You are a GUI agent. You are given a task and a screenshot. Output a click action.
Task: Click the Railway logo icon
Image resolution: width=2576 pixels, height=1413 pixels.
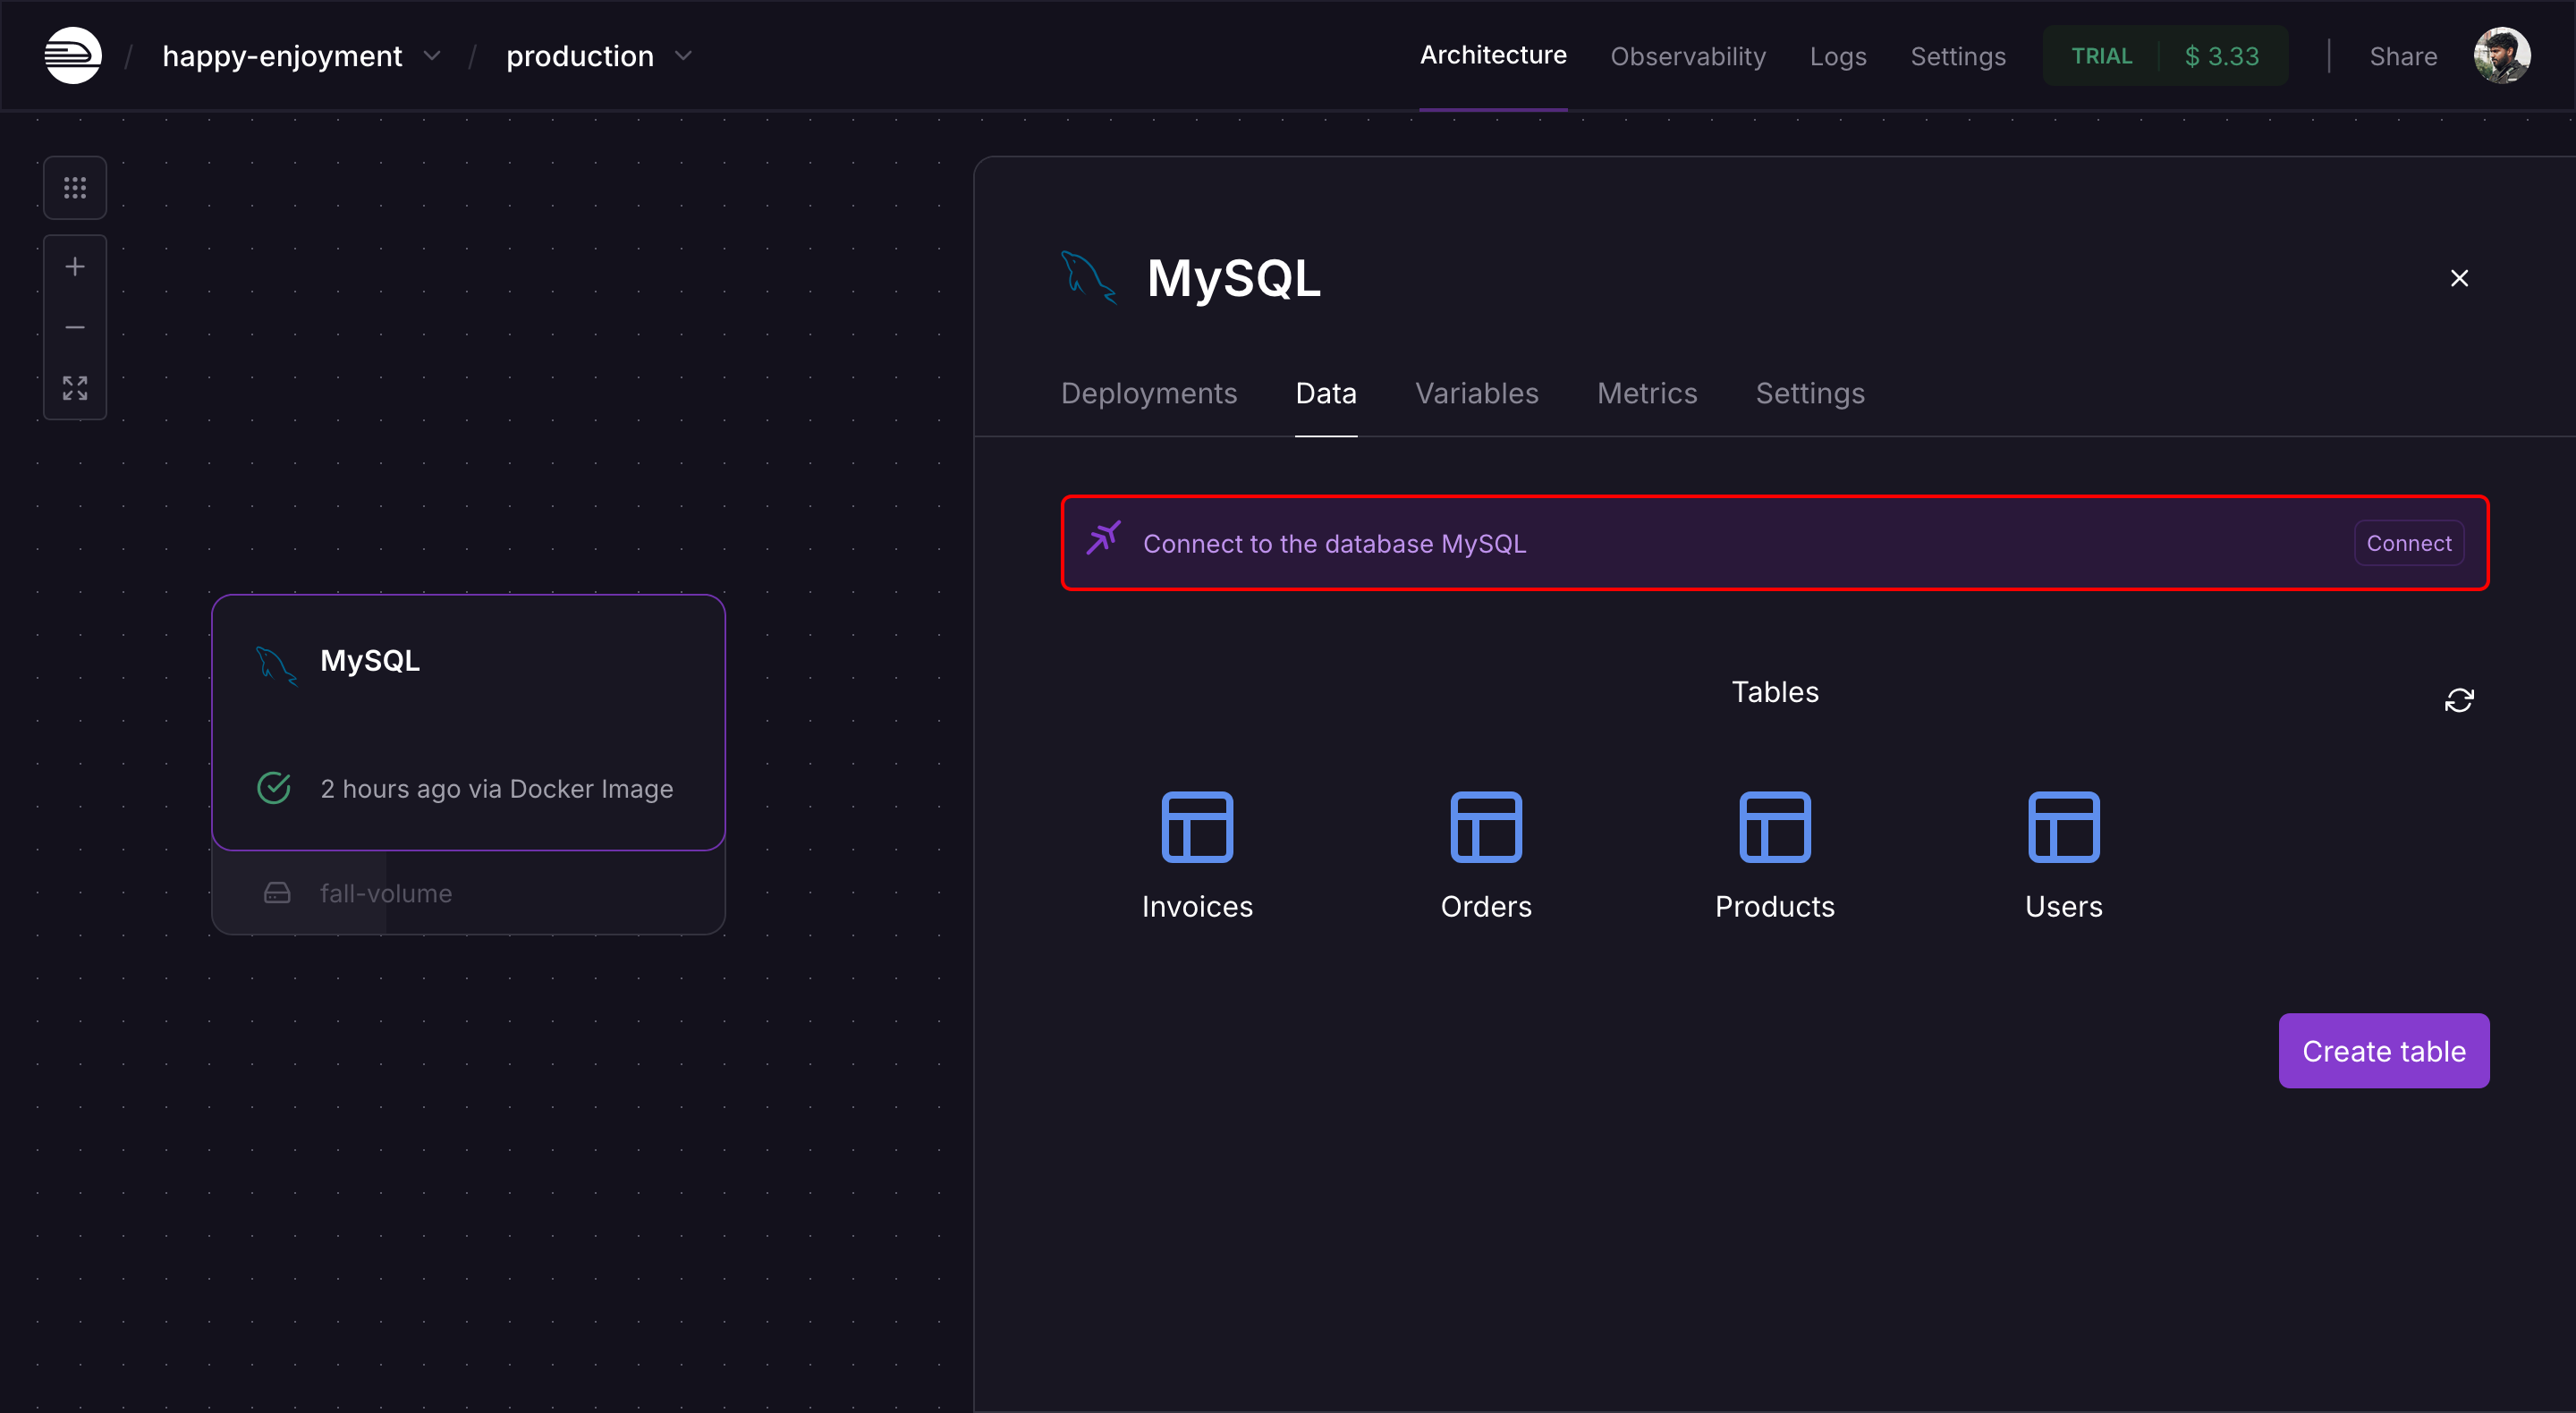[73, 56]
